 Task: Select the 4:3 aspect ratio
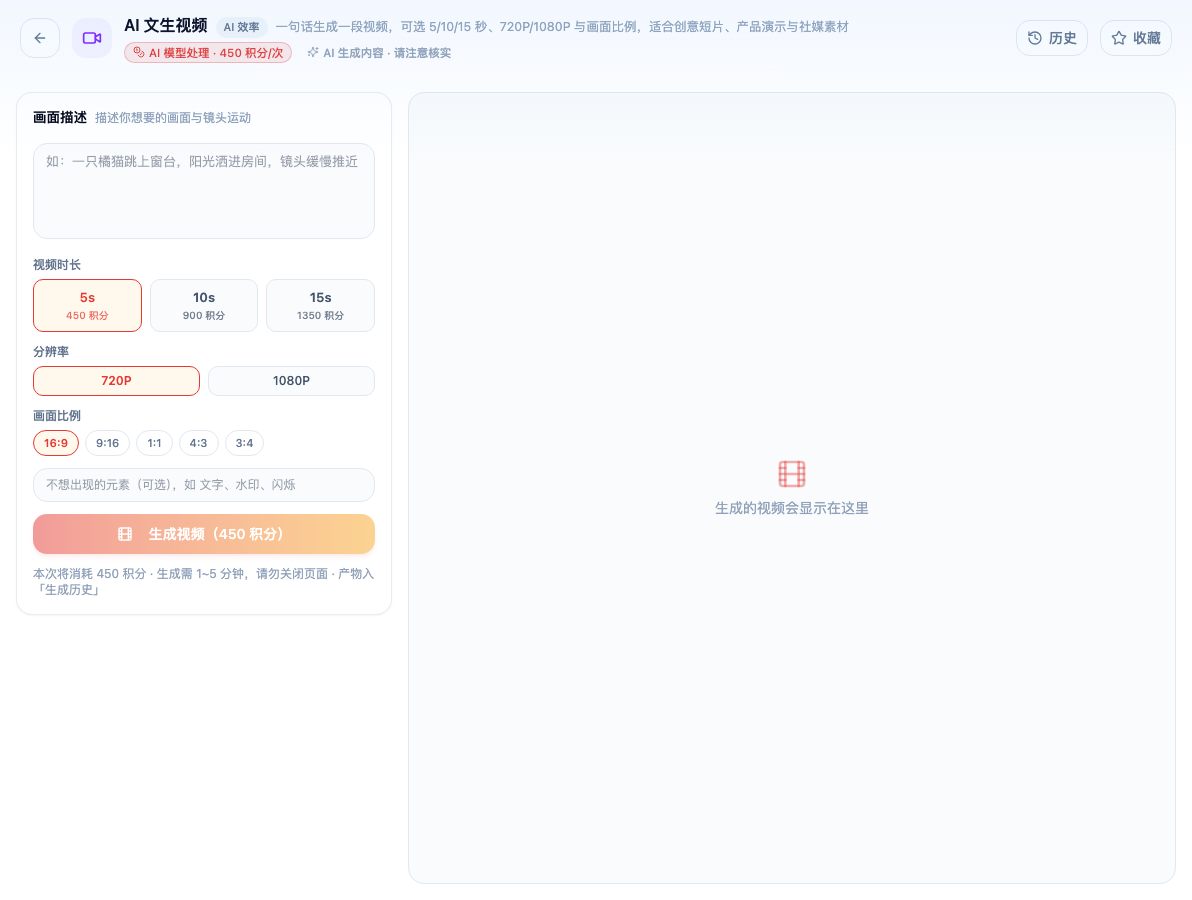198,443
